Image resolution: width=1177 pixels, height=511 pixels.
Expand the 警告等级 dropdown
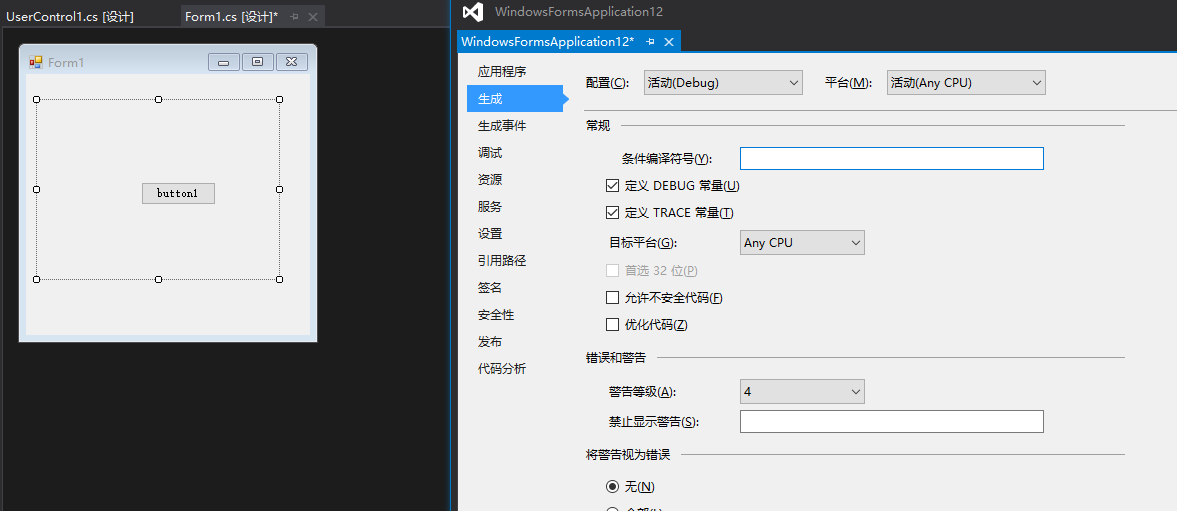[x=802, y=392]
